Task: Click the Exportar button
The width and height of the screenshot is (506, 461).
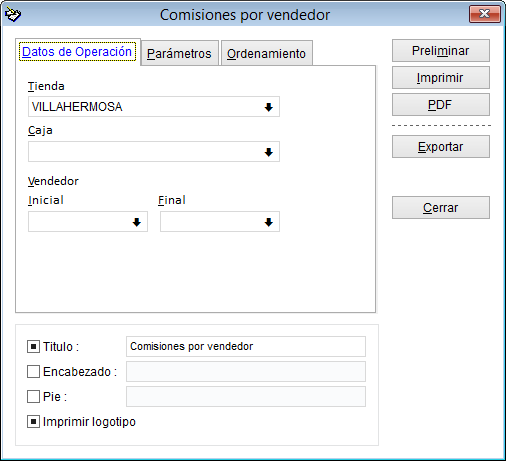Action: pyautogui.click(x=441, y=147)
